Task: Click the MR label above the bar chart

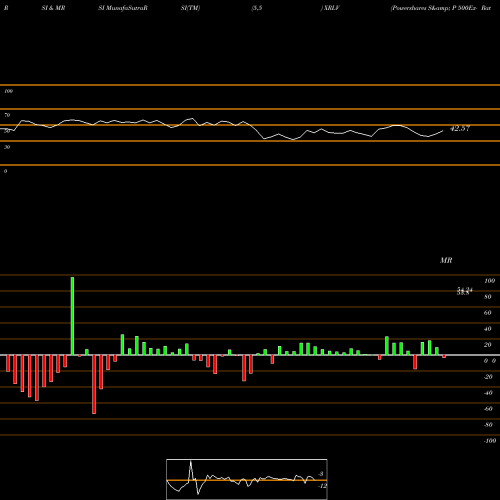Action: coord(446,260)
